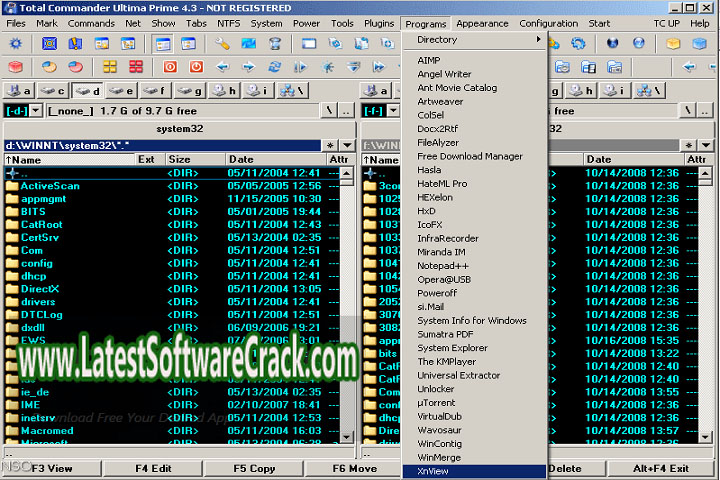Click left panel scrollbar up arrow
Viewport: 720px width, 480px height.
pos(347,173)
